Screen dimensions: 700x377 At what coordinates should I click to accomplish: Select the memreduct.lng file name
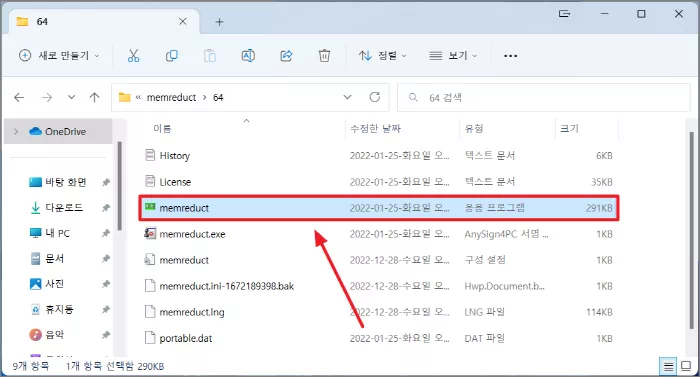pyautogui.click(x=192, y=312)
